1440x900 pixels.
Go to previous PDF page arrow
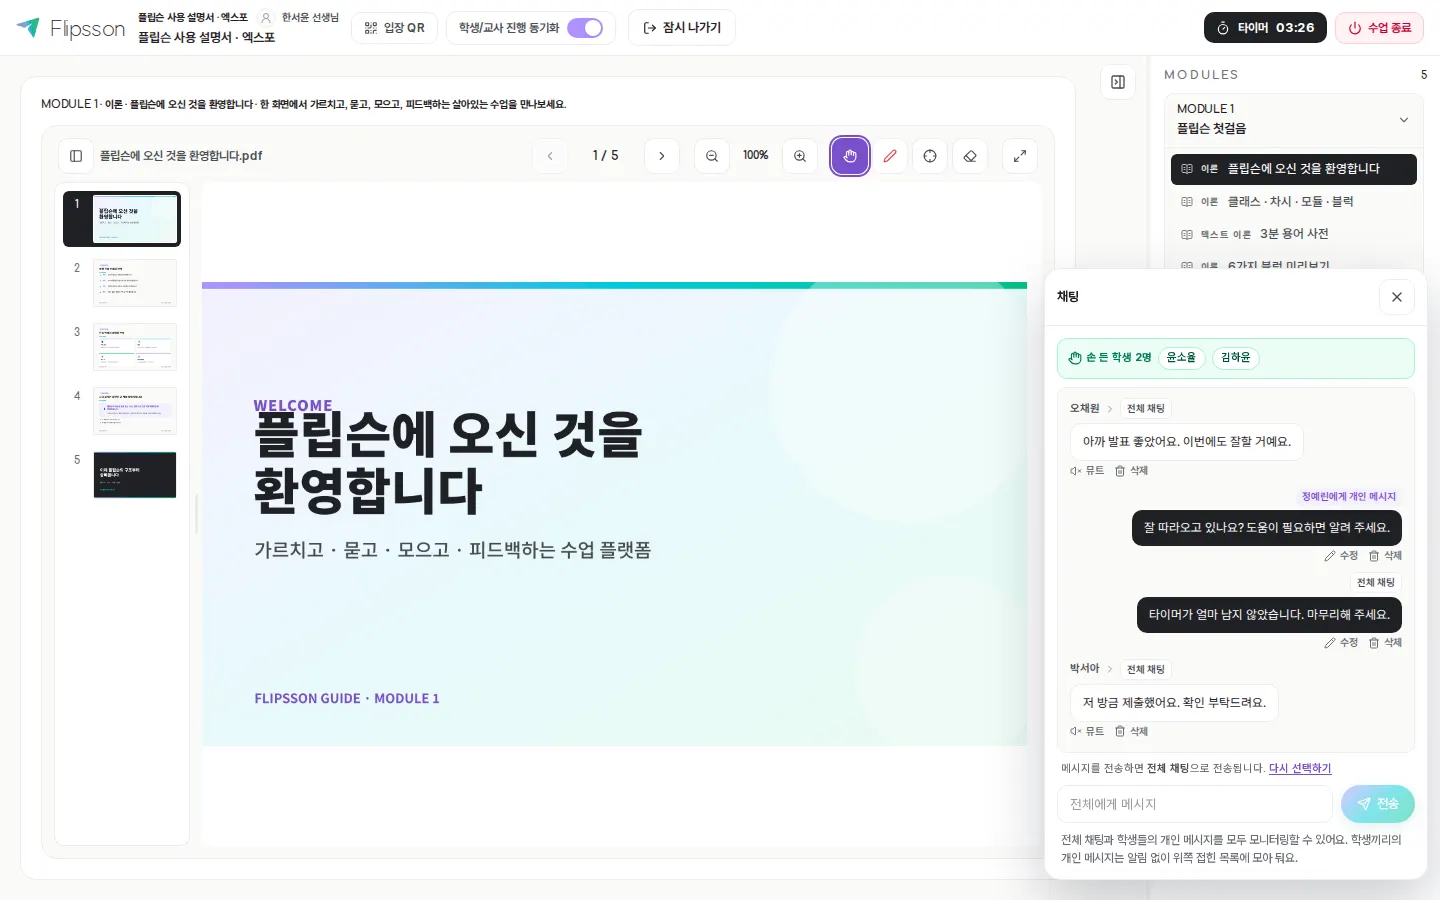[550, 156]
